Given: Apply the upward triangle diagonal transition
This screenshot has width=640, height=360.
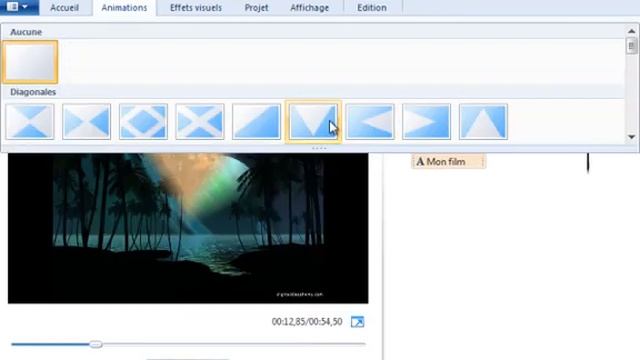Looking at the screenshot, I should (x=483, y=122).
